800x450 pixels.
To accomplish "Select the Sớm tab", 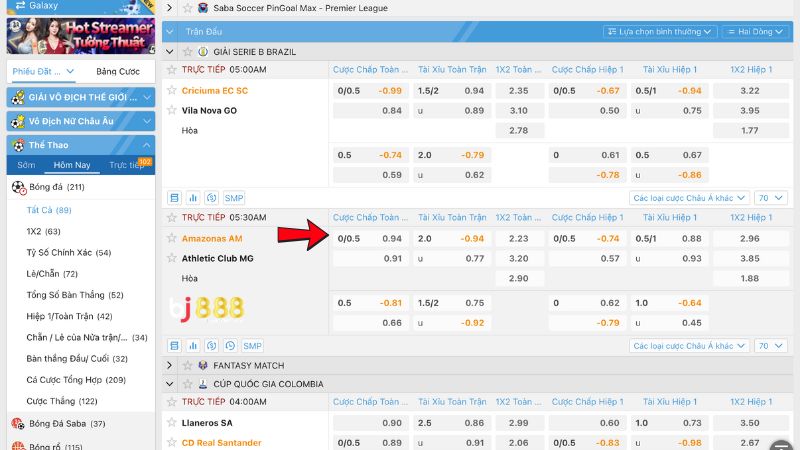I will pyautogui.click(x=26, y=165).
